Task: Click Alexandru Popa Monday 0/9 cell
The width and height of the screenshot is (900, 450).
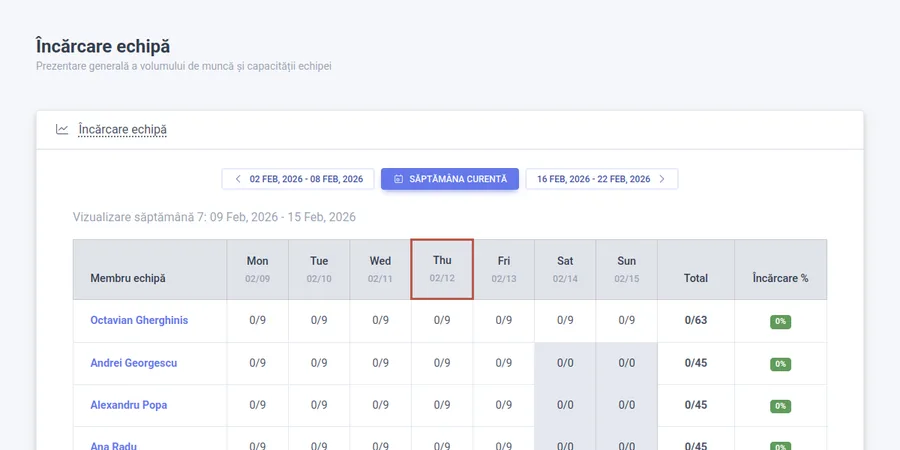Action: [x=258, y=405]
